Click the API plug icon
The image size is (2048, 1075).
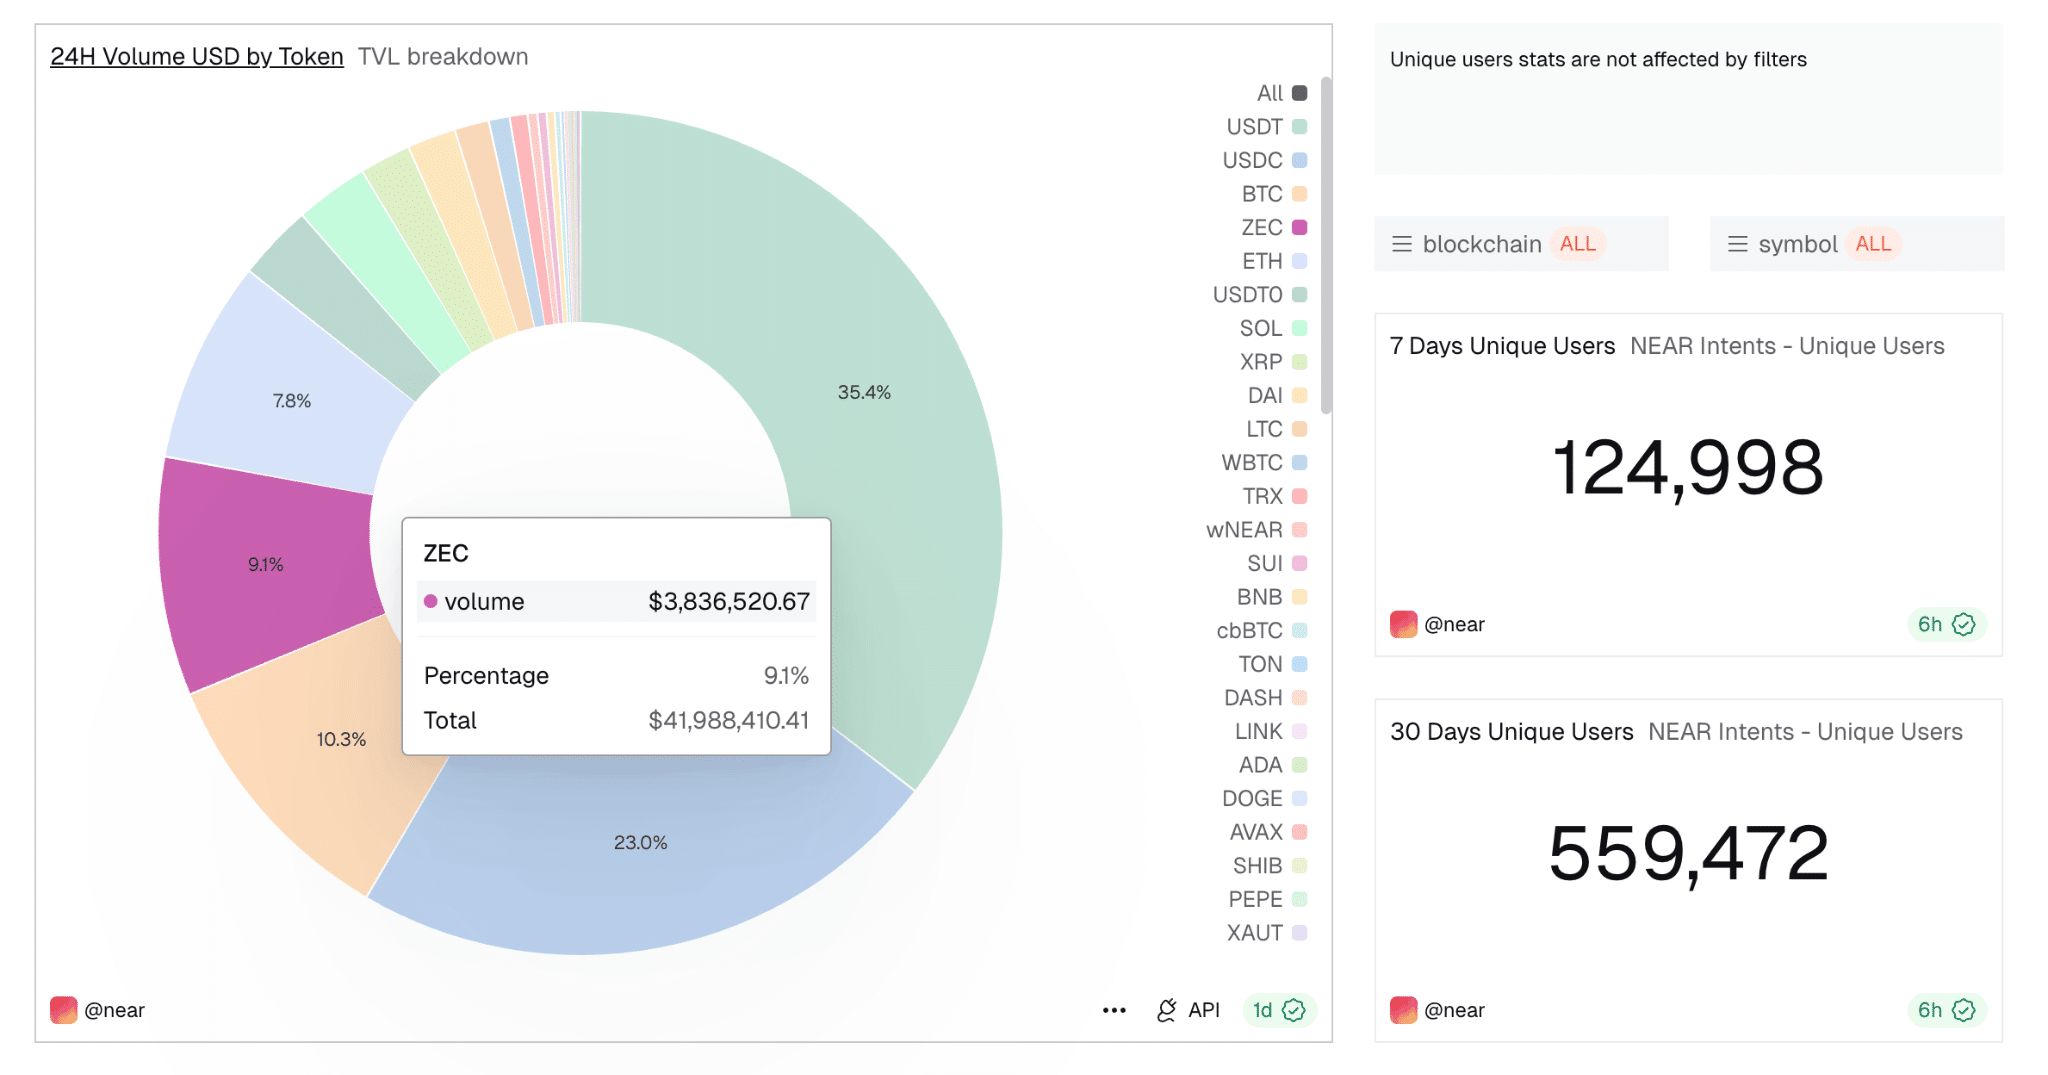click(x=1166, y=1010)
